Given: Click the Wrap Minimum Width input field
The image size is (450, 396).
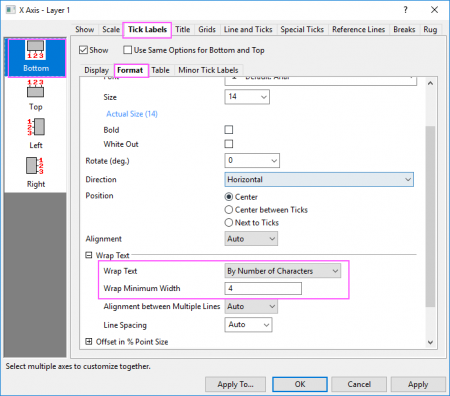Looking at the screenshot, I should click(263, 288).
